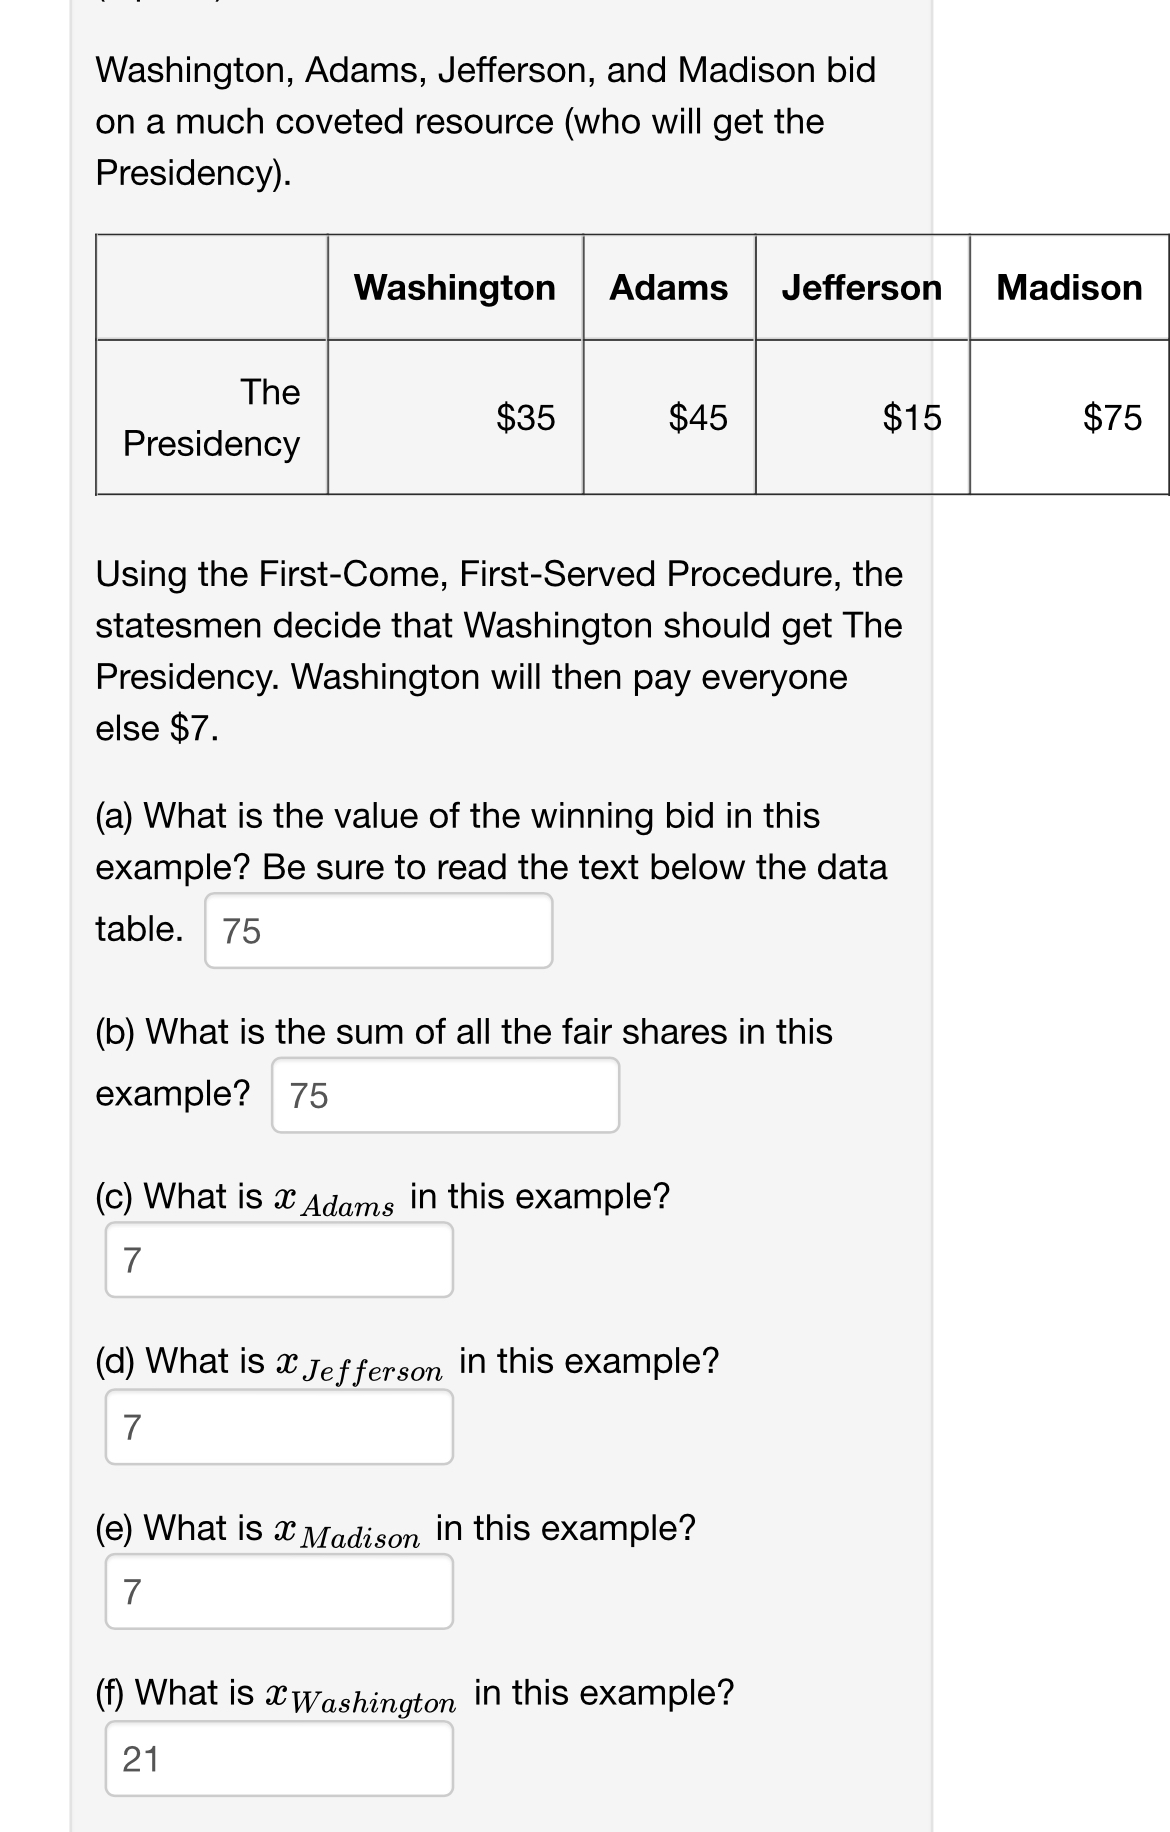Click the Washington column header in the table
Screen dimensions: 1170x1832
[455, 289]
